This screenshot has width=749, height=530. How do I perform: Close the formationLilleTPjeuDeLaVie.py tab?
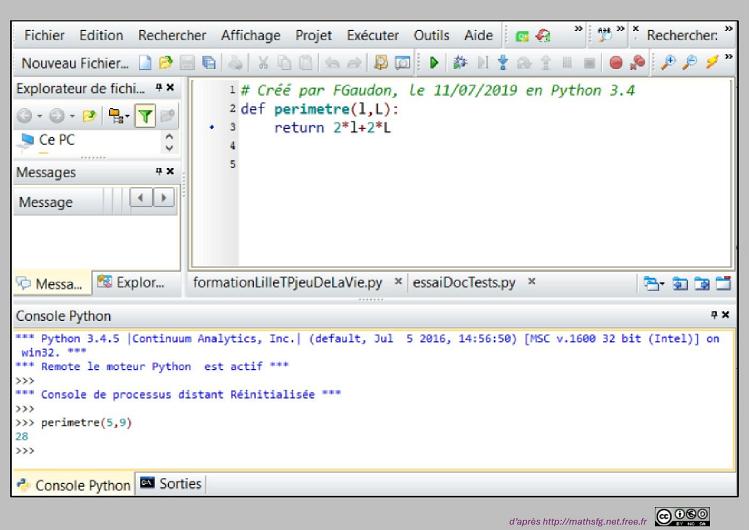click(398, 283)
